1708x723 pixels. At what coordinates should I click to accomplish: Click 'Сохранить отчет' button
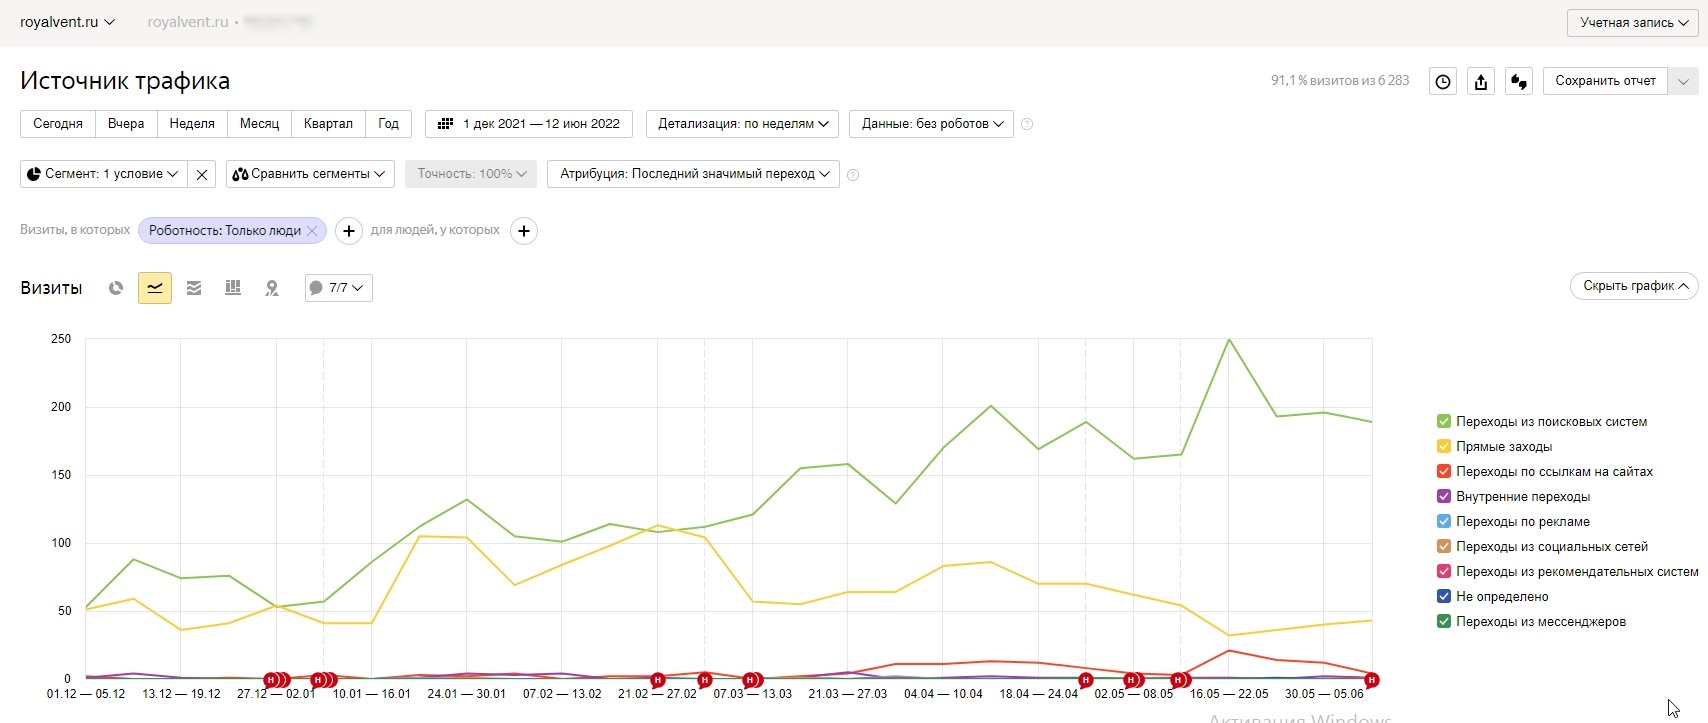tap(1605, 81)
